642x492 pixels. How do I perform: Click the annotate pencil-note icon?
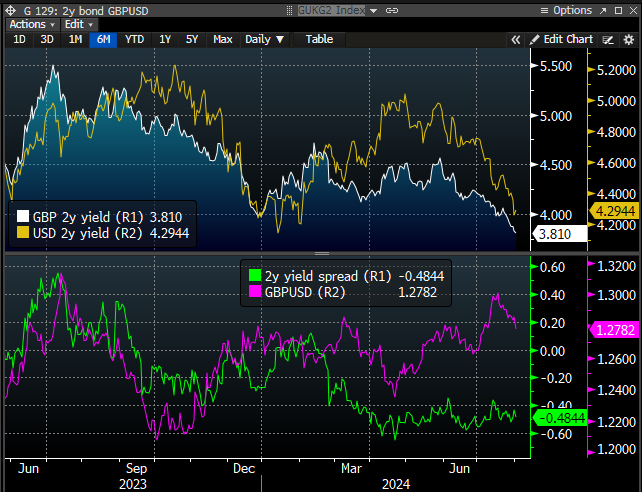(x=608, y=39)
